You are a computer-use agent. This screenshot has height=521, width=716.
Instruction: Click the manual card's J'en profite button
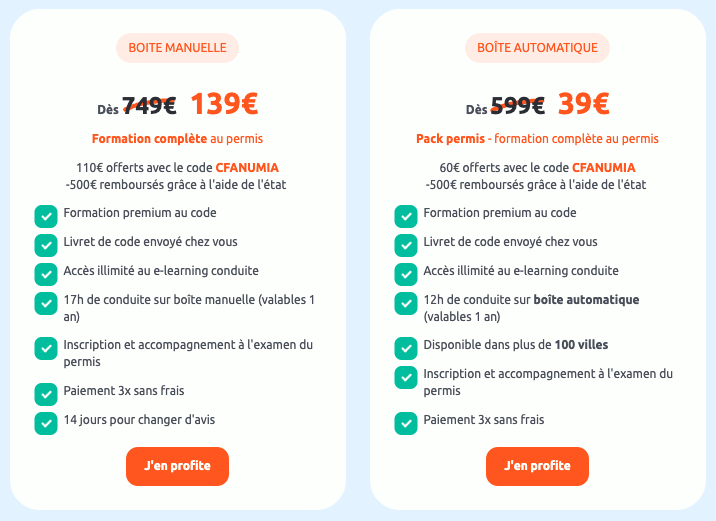click(177, 466)
